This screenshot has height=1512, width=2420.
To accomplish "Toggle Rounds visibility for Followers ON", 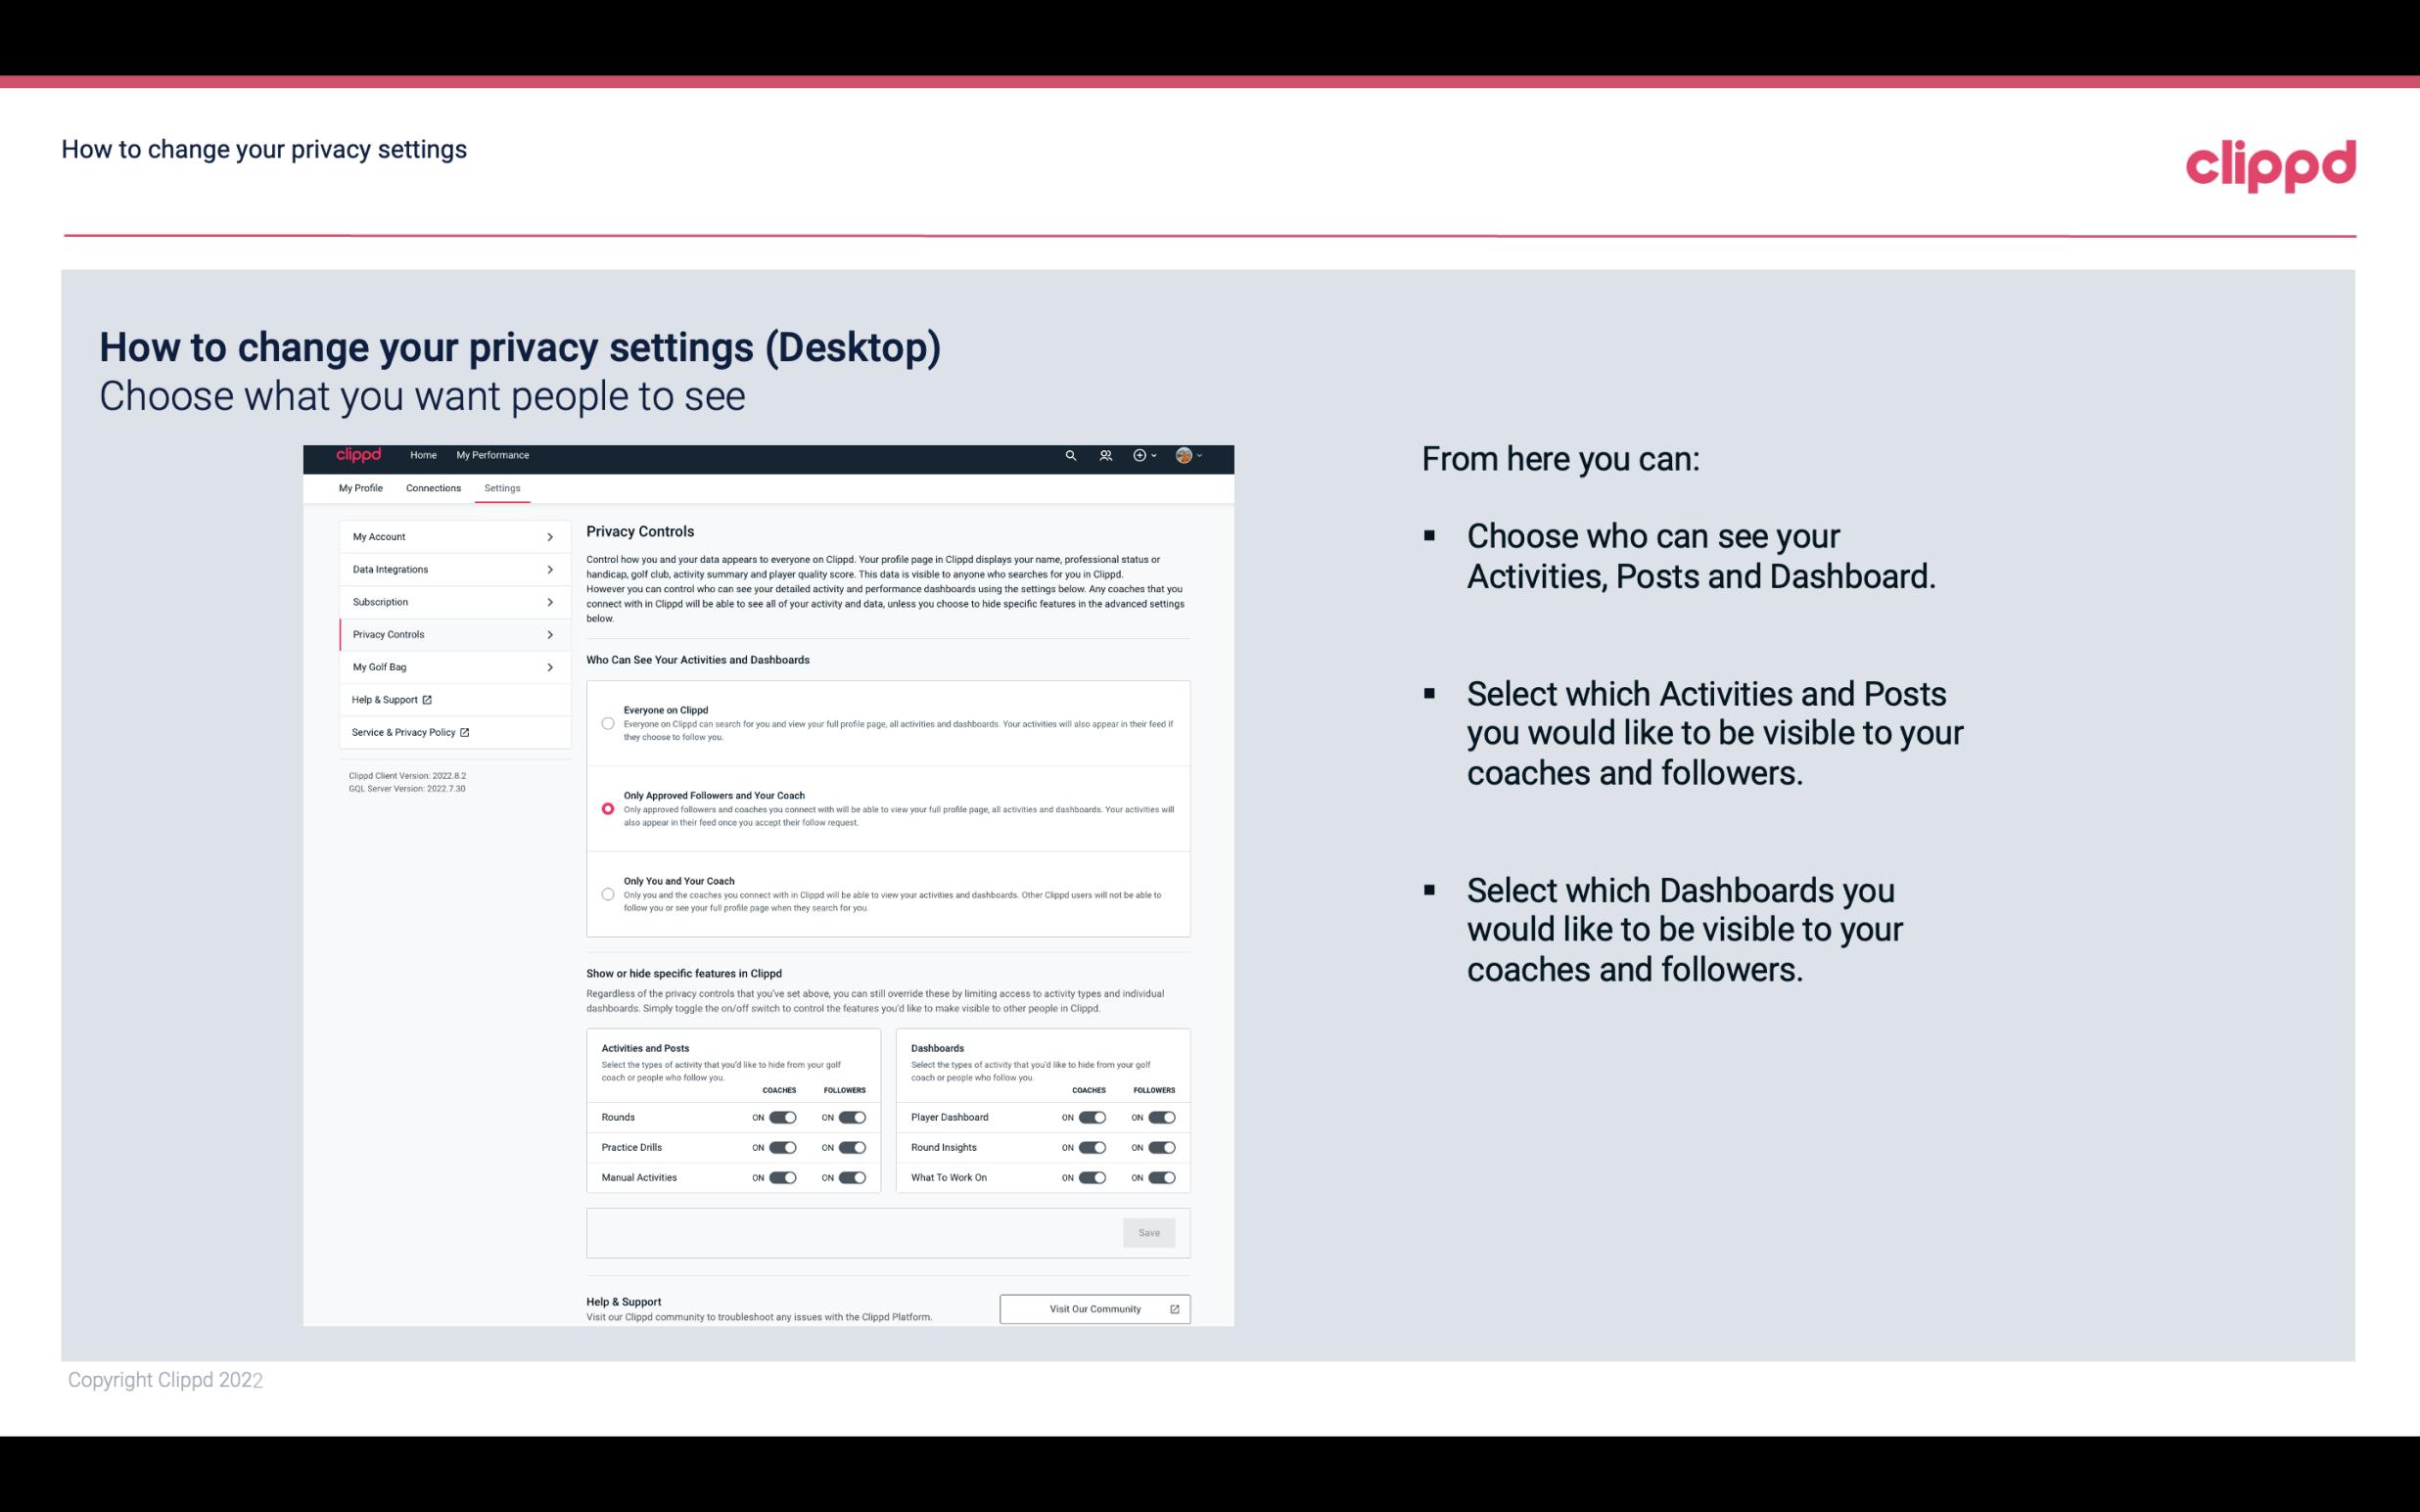I will click(x=852, y=1117).
